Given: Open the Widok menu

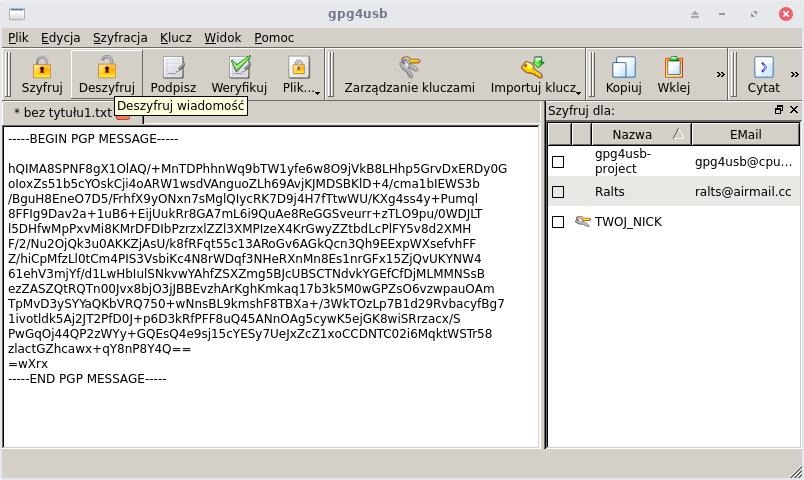Looking at the screenshot, I should [223, 37].
